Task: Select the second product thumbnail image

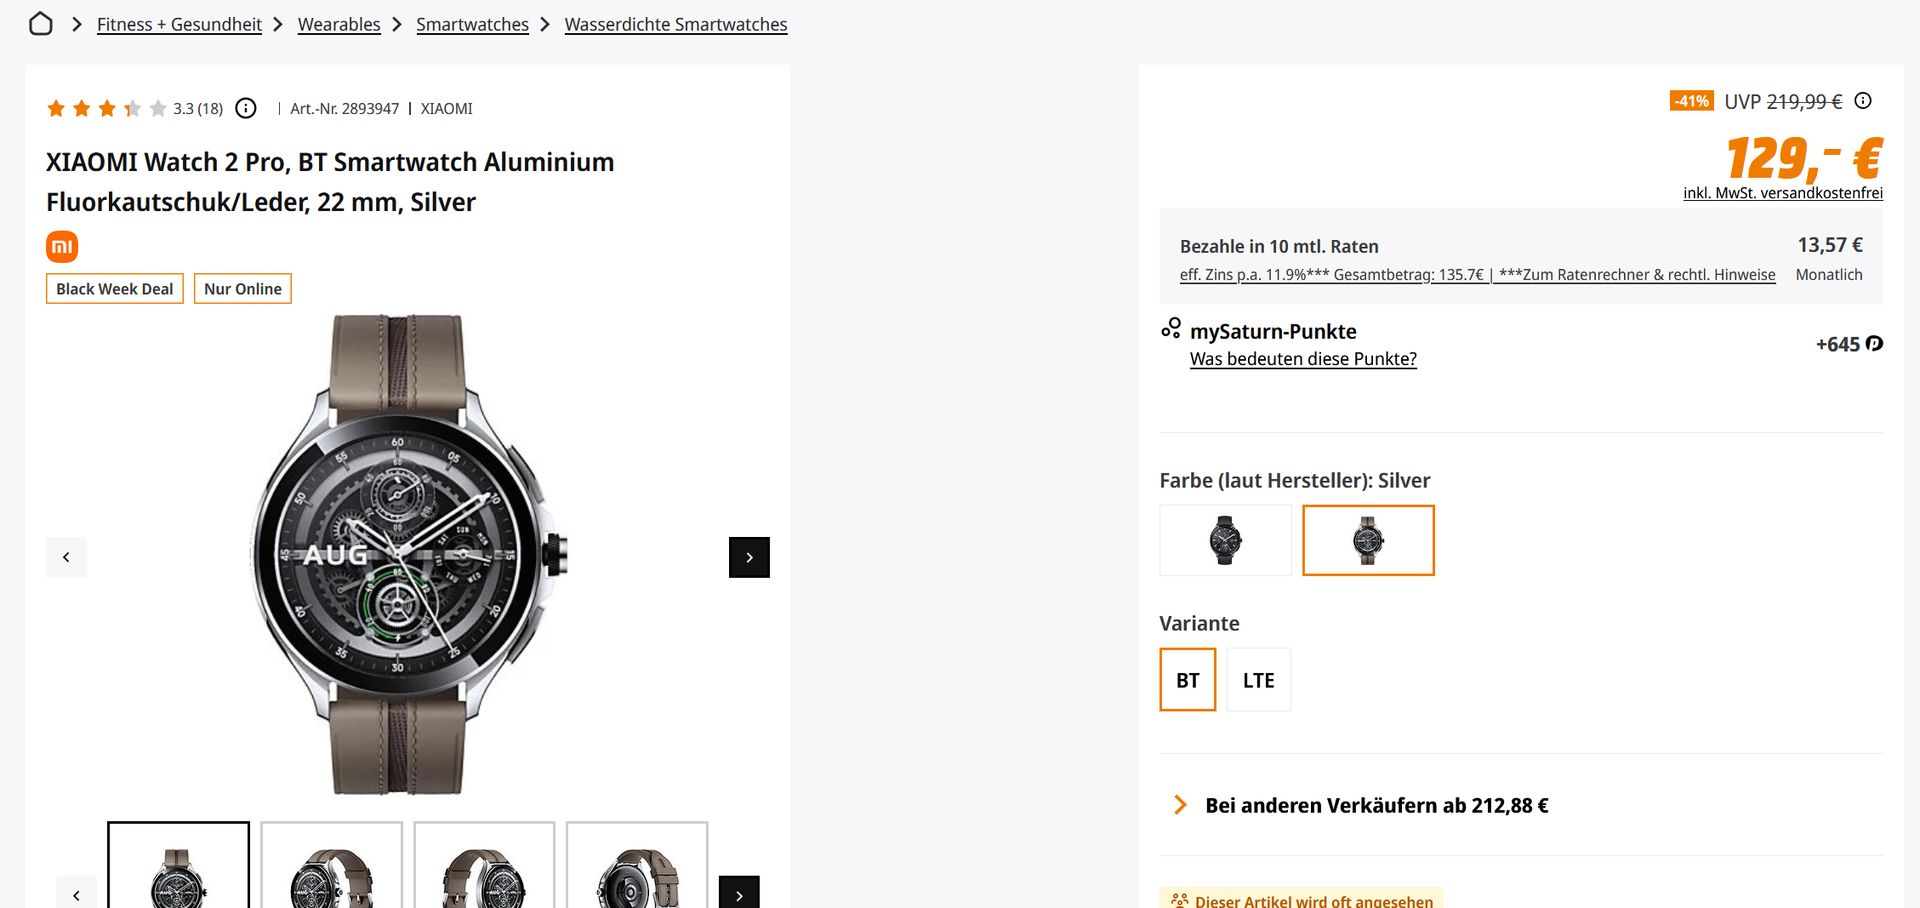Action: pyautogui.click(x=331, y=866)
